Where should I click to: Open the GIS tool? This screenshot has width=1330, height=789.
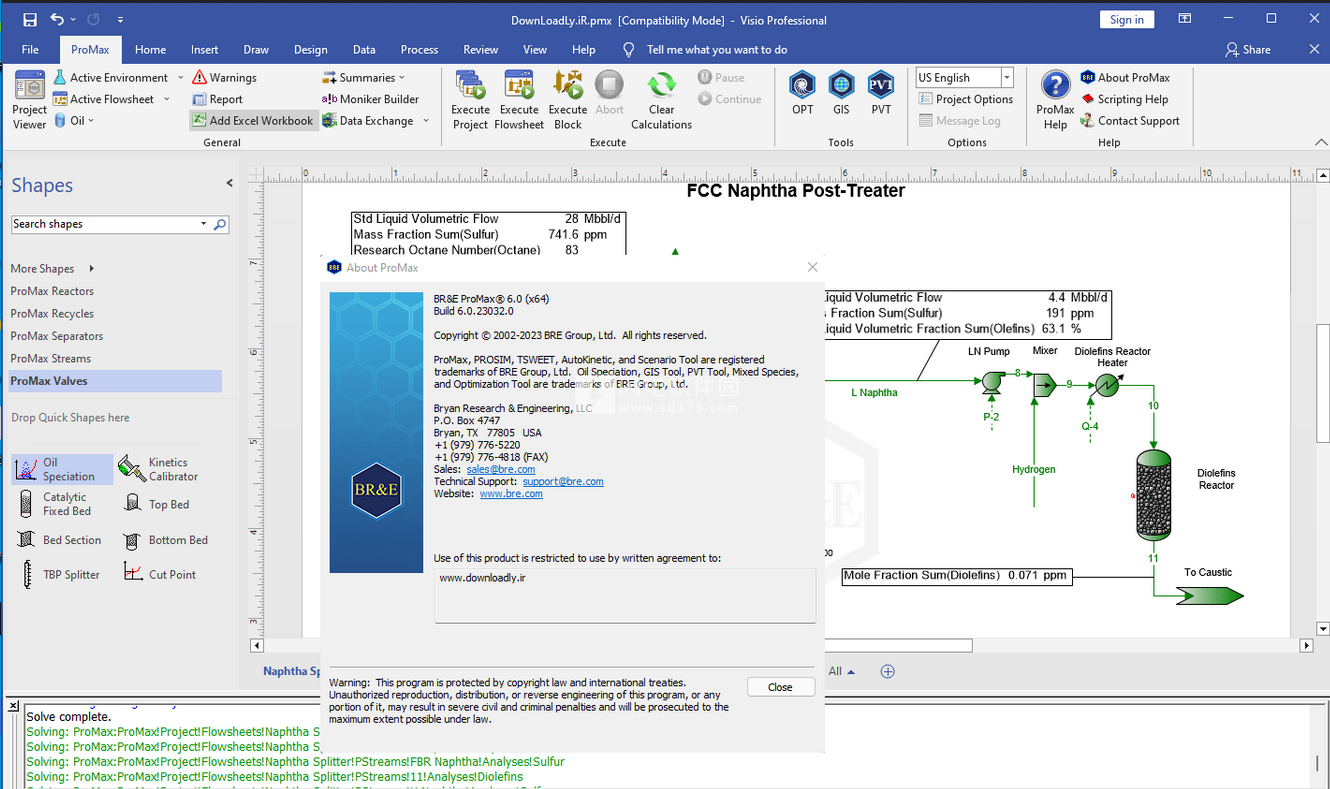[841, 93]
